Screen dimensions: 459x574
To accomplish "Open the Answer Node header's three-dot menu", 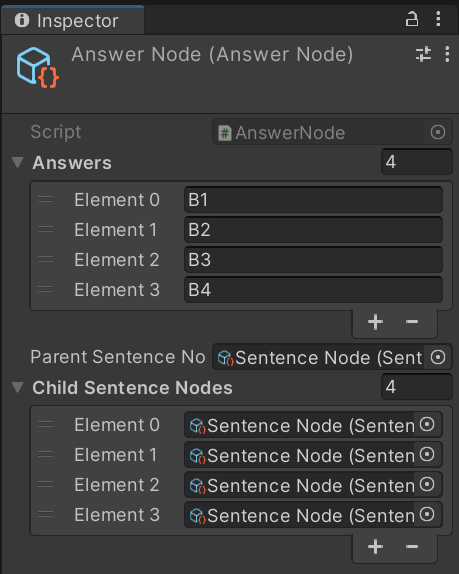I will click(447, 54).
